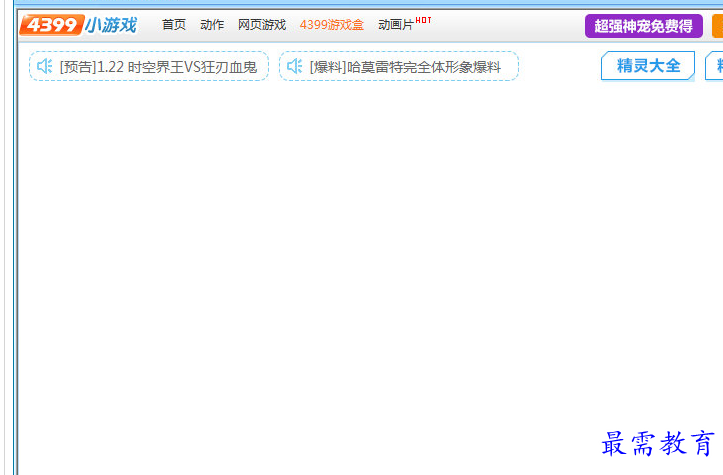Open the 时空界王VS狂刃血鬼 preview announcement
Viewport: 723px width, 475px height.
coord(158,67)
